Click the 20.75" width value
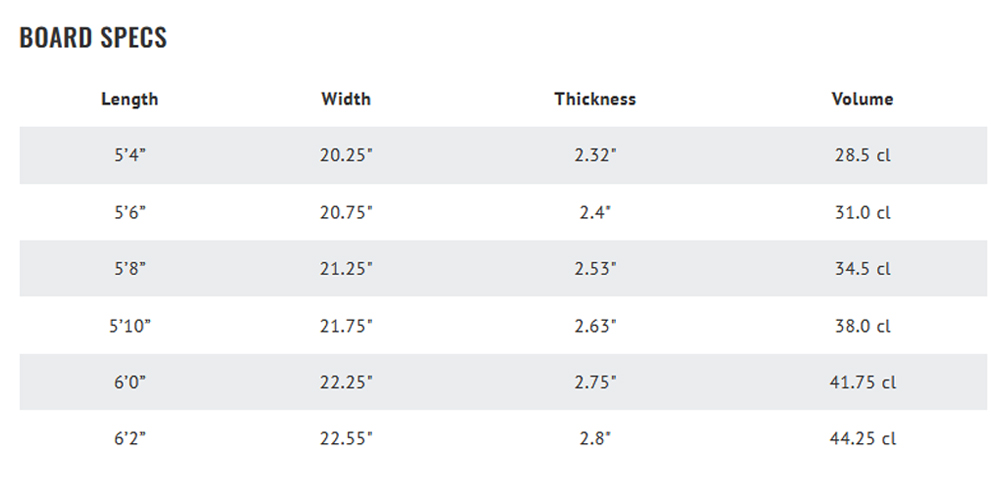The image size is (1000, 481). tap(346, 212)
